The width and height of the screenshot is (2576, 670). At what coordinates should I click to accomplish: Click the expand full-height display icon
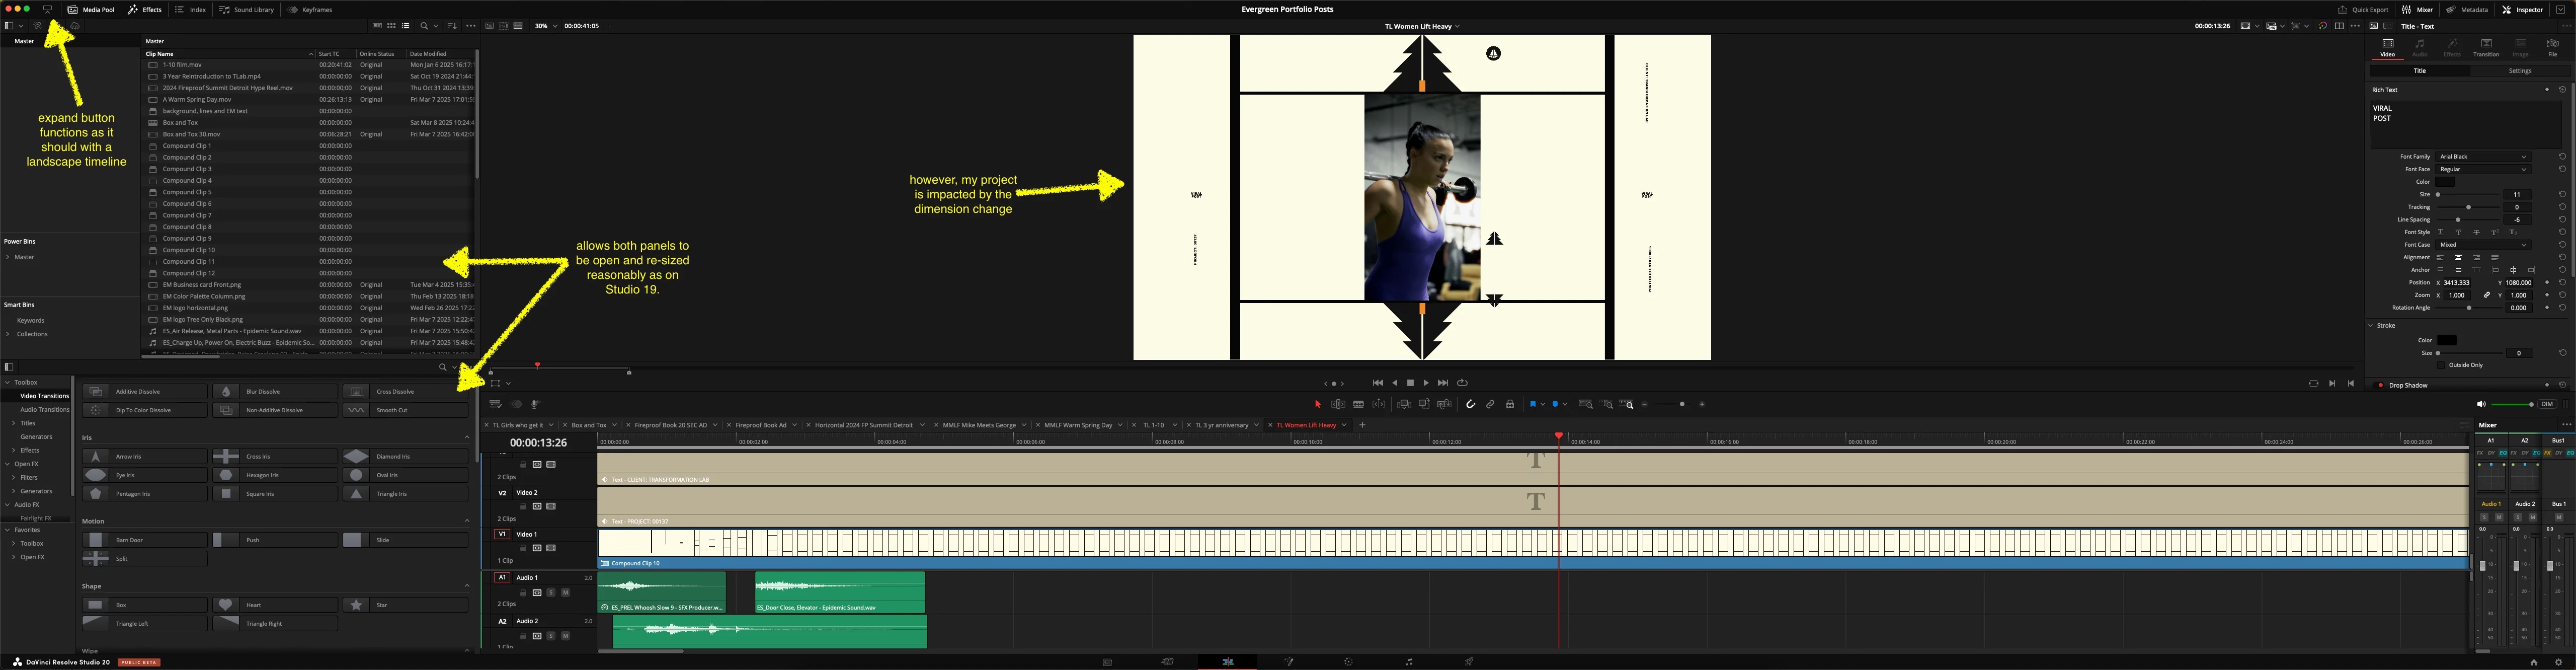pyautogui.click(x=47, y=9)
